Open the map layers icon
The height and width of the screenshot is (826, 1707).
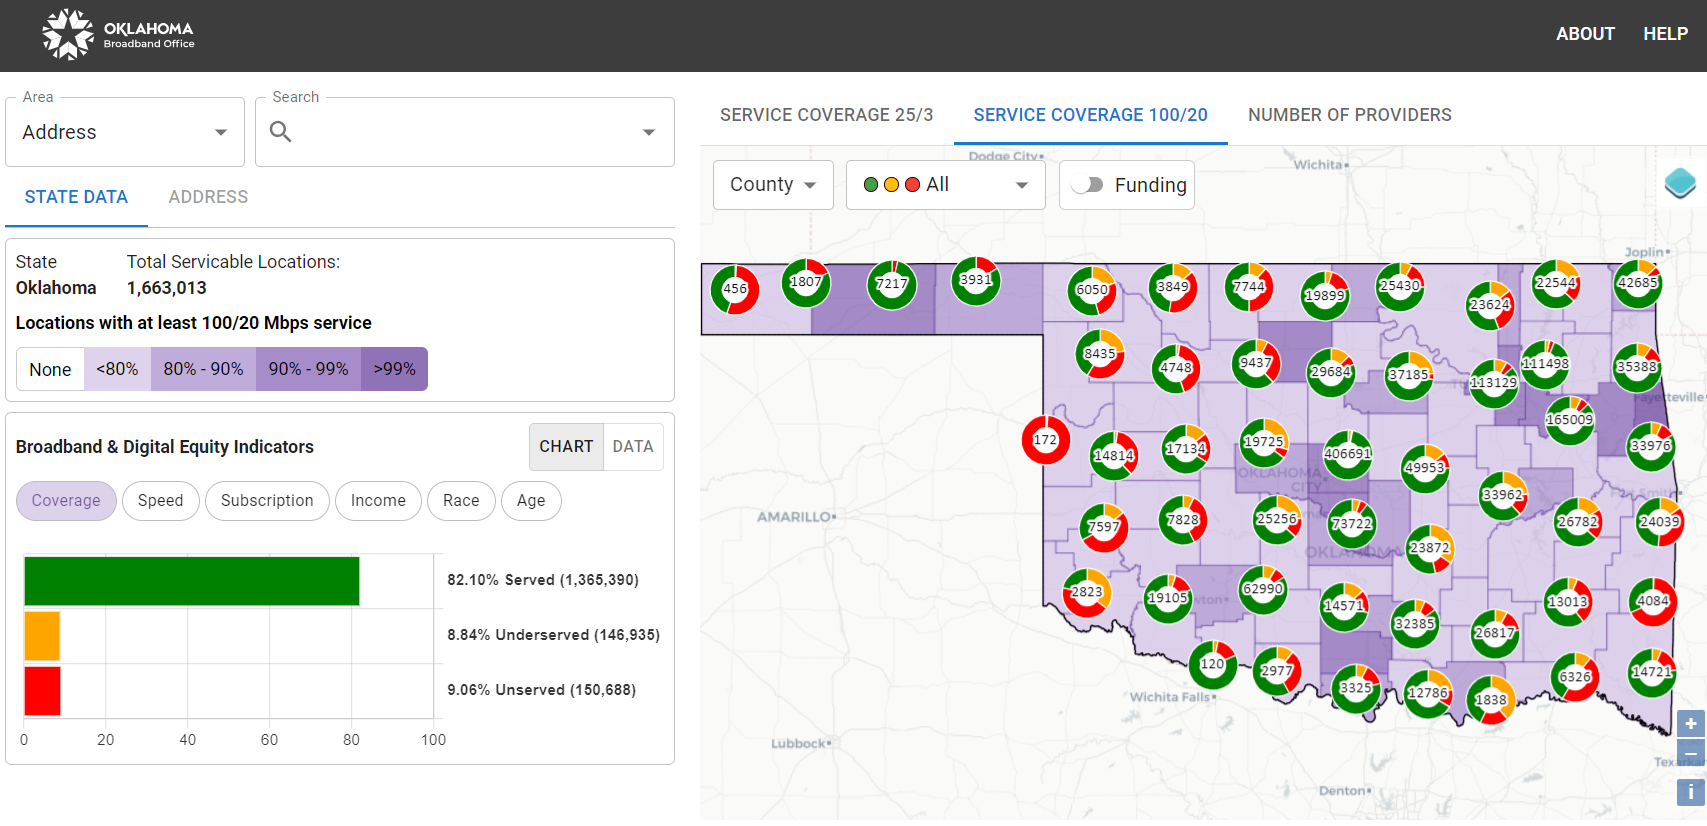click(x=1680, y=183)
